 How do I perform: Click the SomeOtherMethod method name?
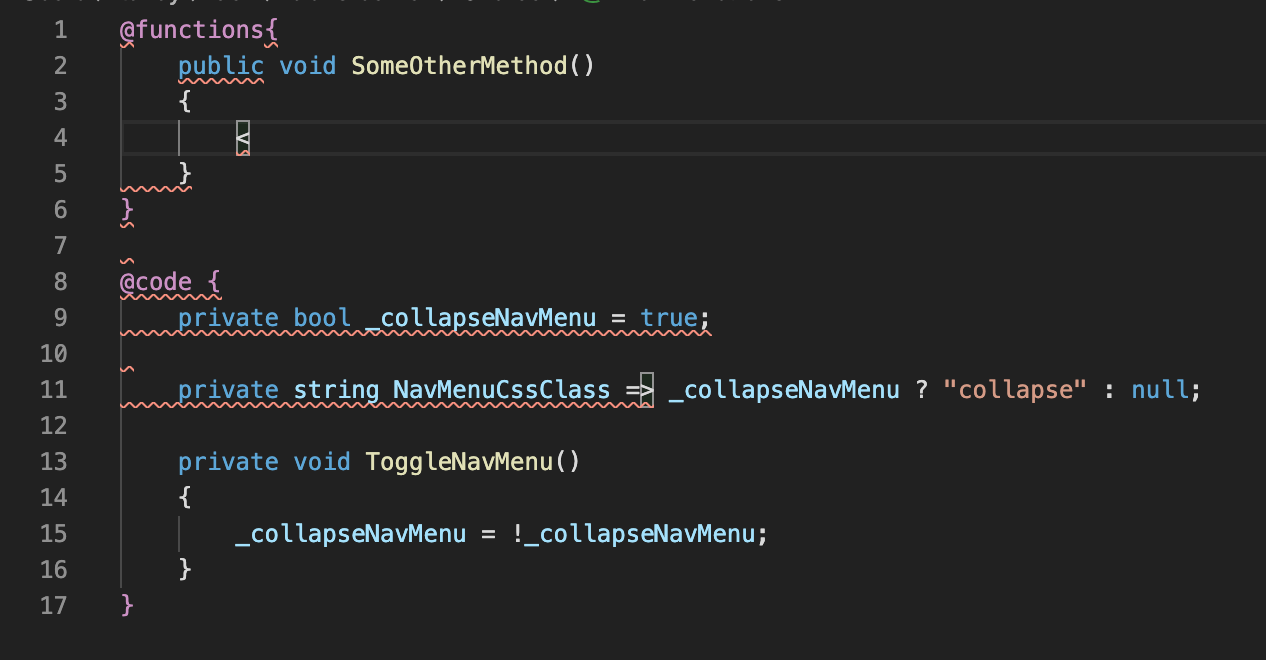pyautogui.click(x=458, y=65)
